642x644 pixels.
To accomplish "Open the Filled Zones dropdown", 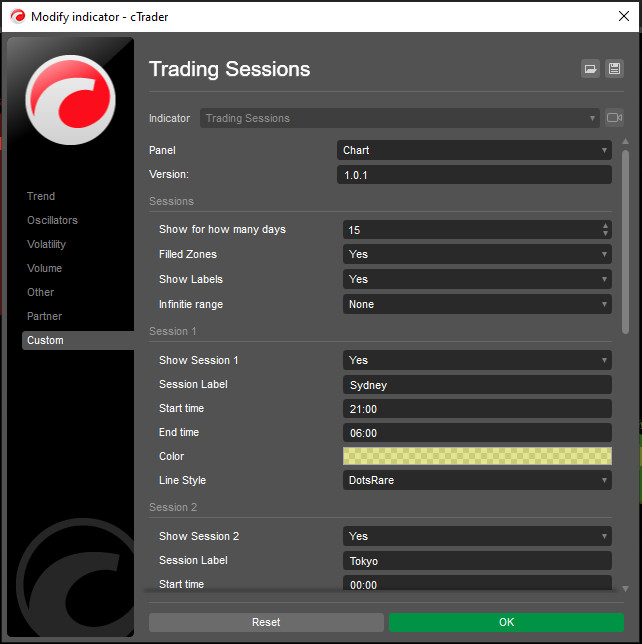I will (477, 254).
